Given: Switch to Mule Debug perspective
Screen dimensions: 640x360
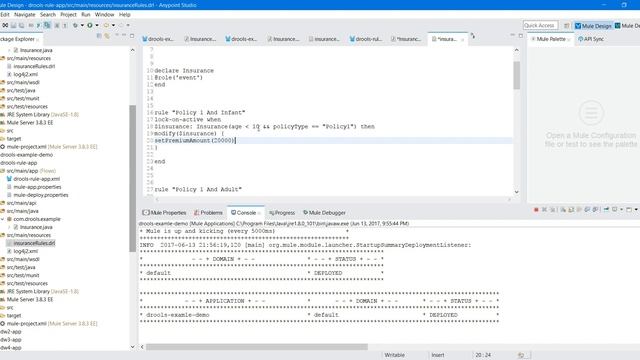Looking at the screenshot, I should tap(627, 26).
